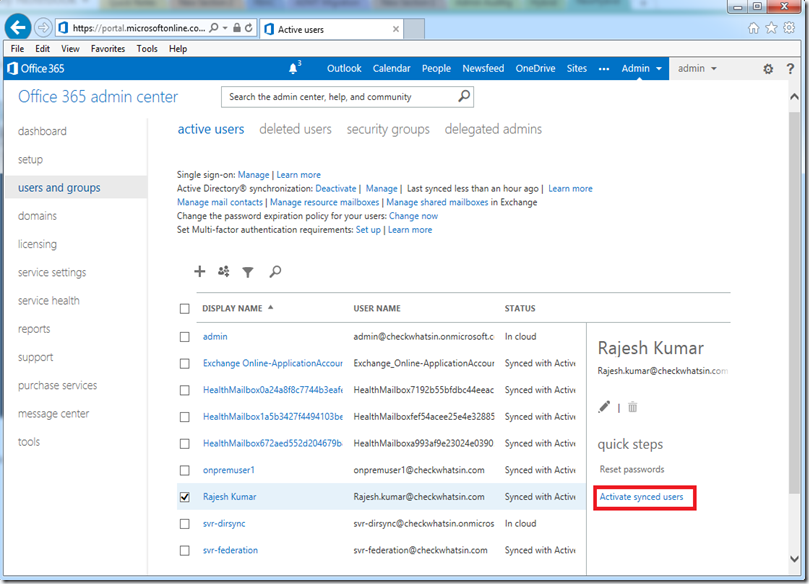Open the user list filter icon
Image resolution: width=809 pixels, height=584 pixels.
click(x=248, y=272)
